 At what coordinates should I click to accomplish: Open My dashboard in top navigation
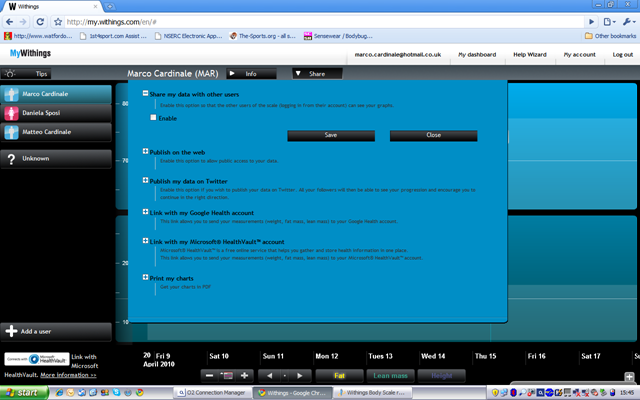point(477,55)
